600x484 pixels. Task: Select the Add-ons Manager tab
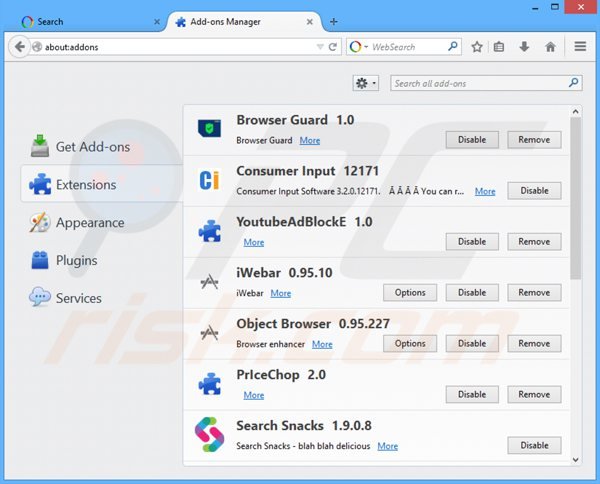[x=244, y=22]
